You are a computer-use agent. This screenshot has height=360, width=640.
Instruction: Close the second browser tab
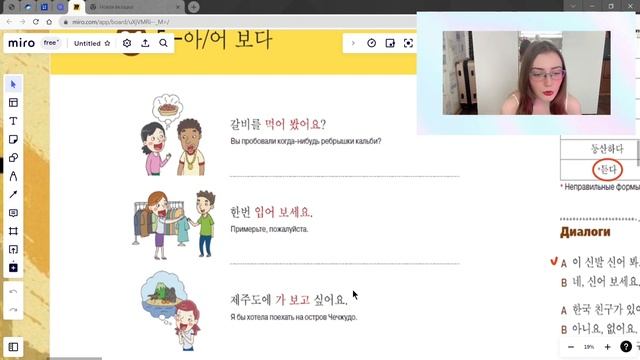[178, 7]
